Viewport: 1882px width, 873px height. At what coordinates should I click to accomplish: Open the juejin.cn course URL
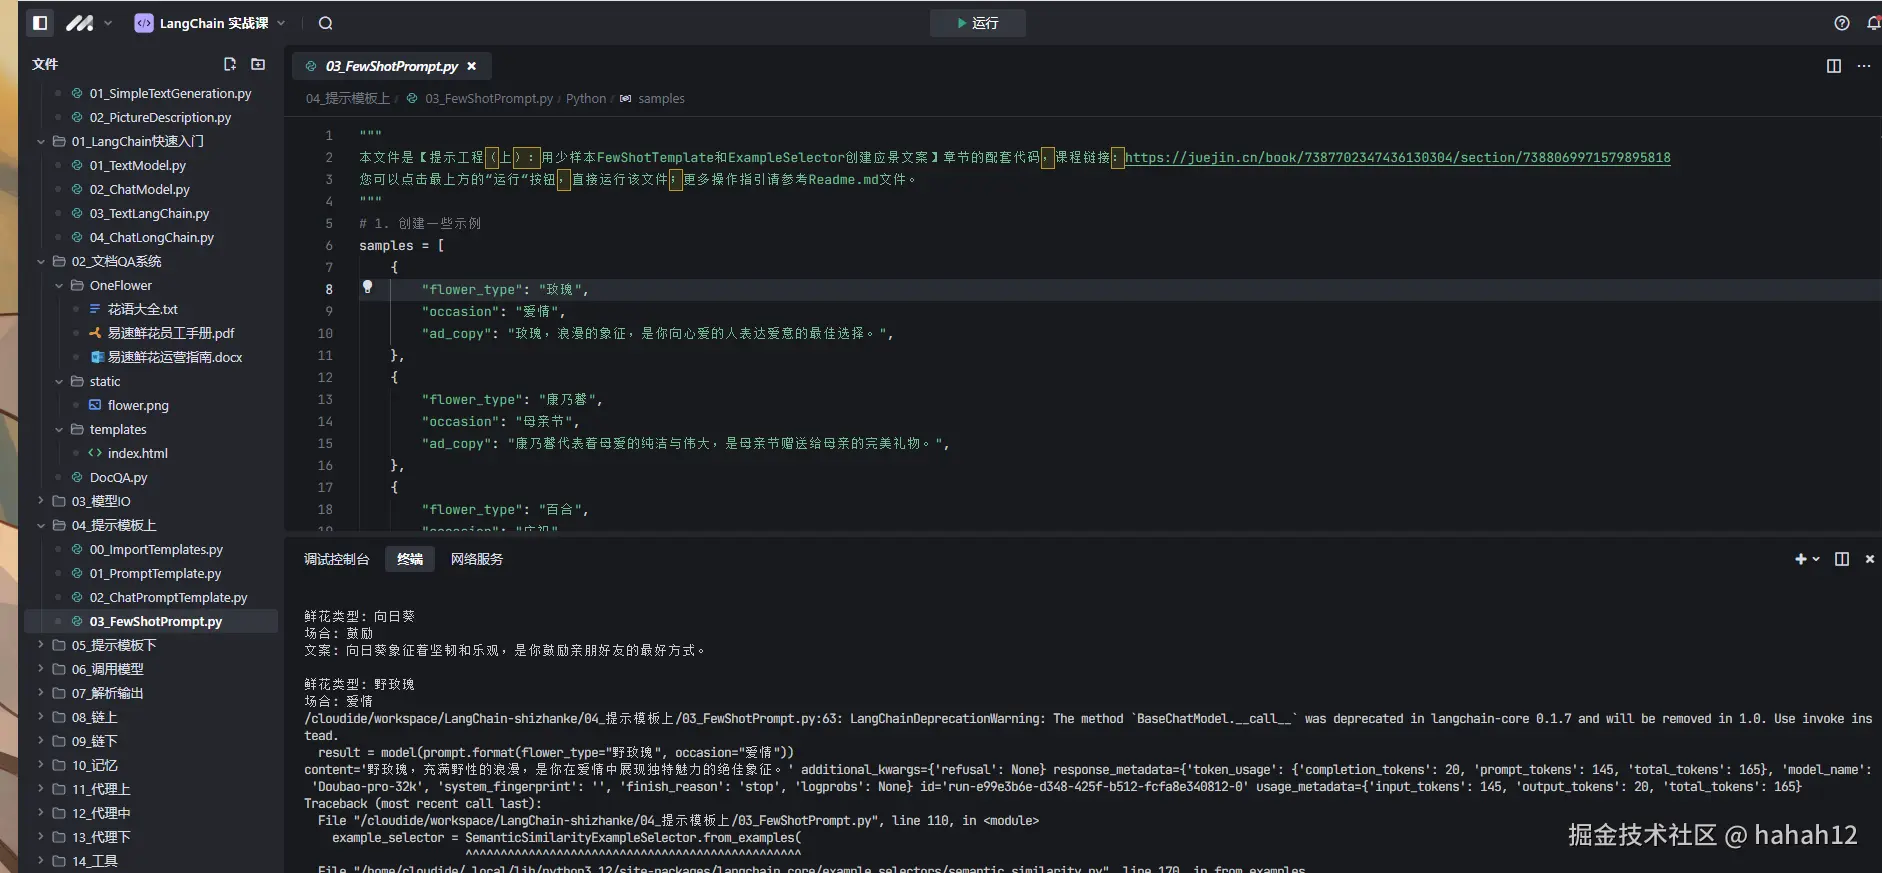[1397, 157]
